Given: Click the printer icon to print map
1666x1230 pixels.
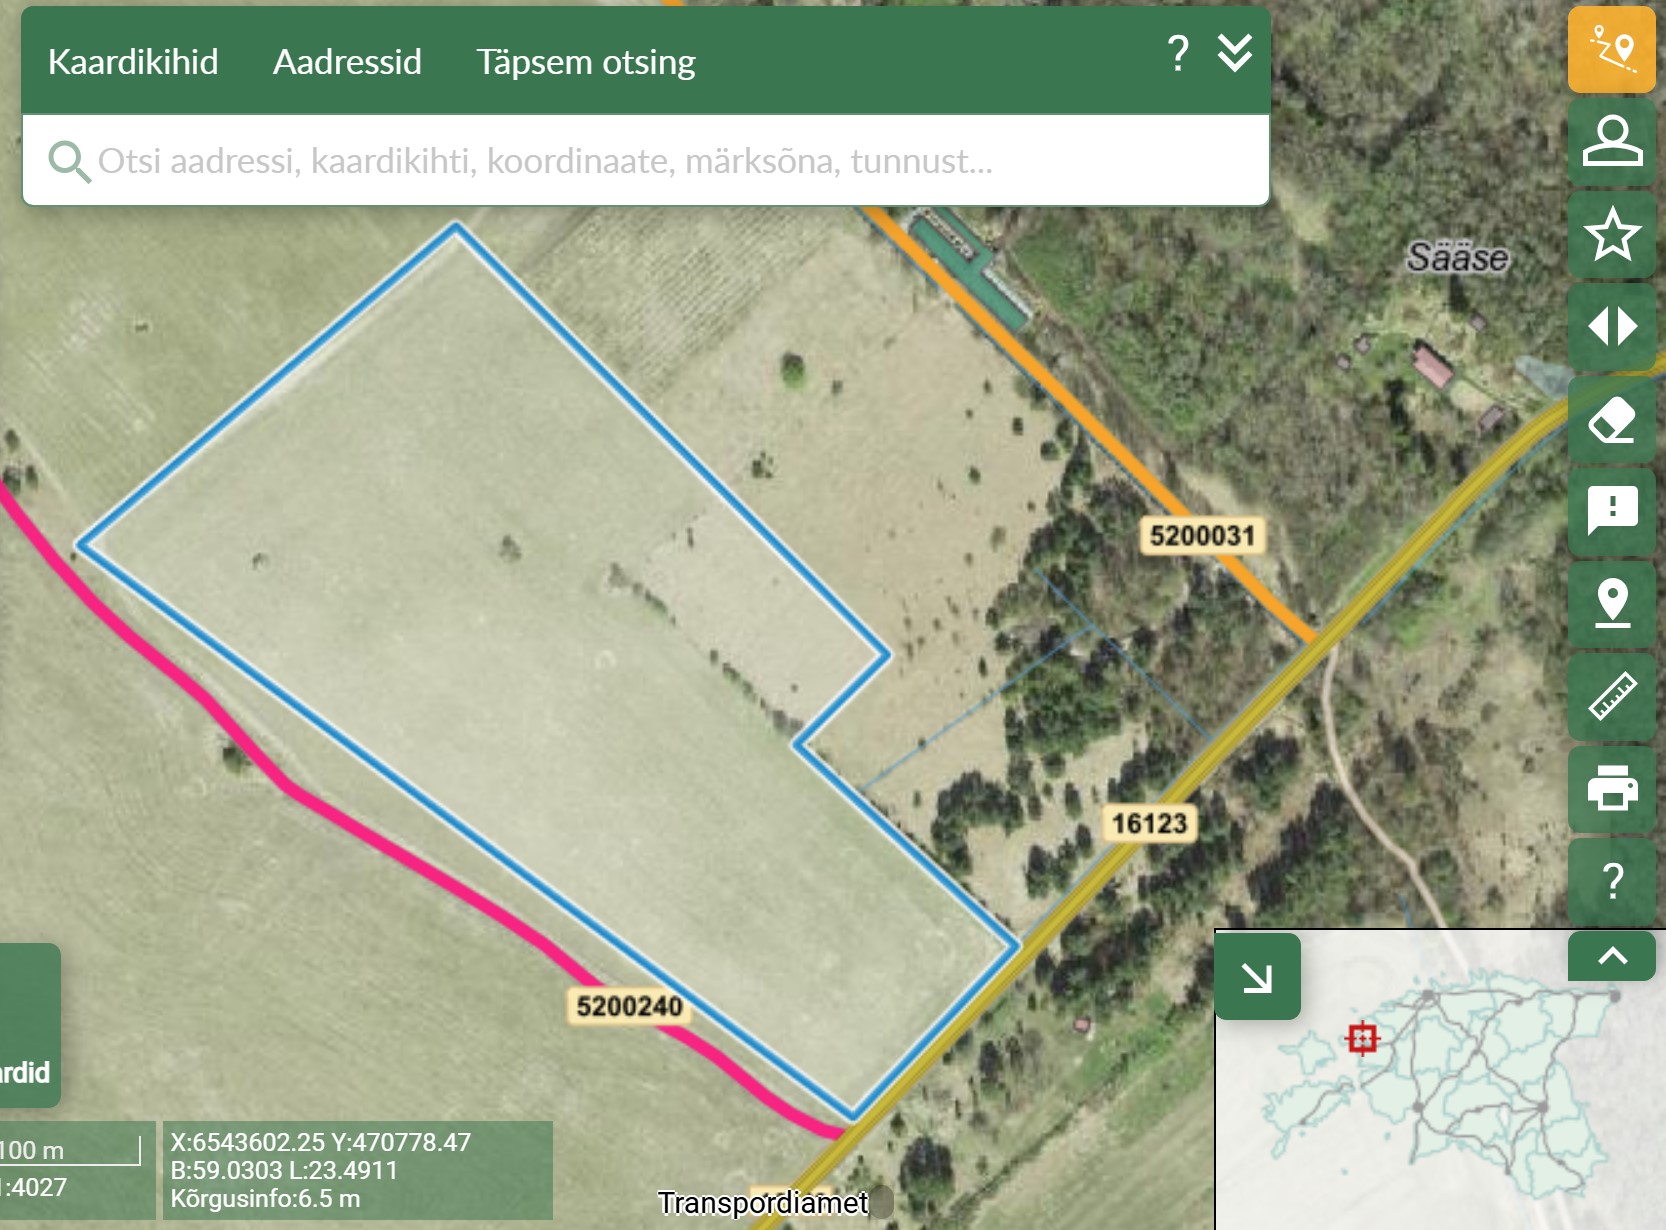Looking at the screenshot, I should [x=1611, y=788].
